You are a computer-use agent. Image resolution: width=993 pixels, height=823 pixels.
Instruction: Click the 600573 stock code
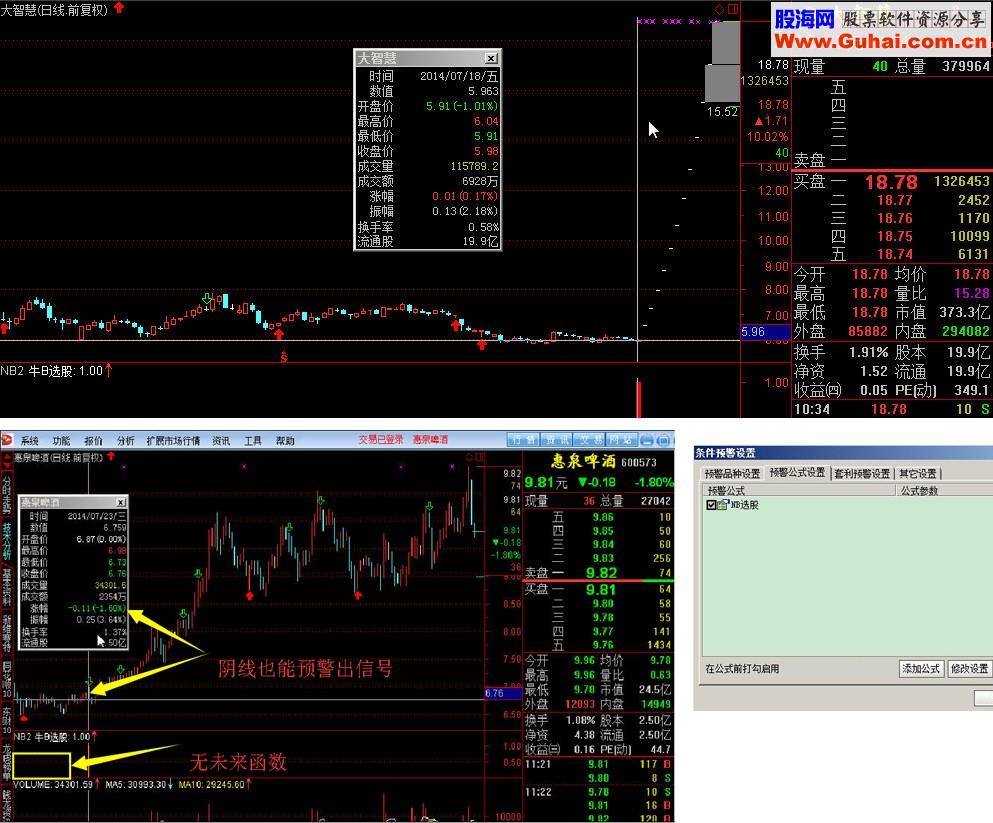tap(638, 463)
